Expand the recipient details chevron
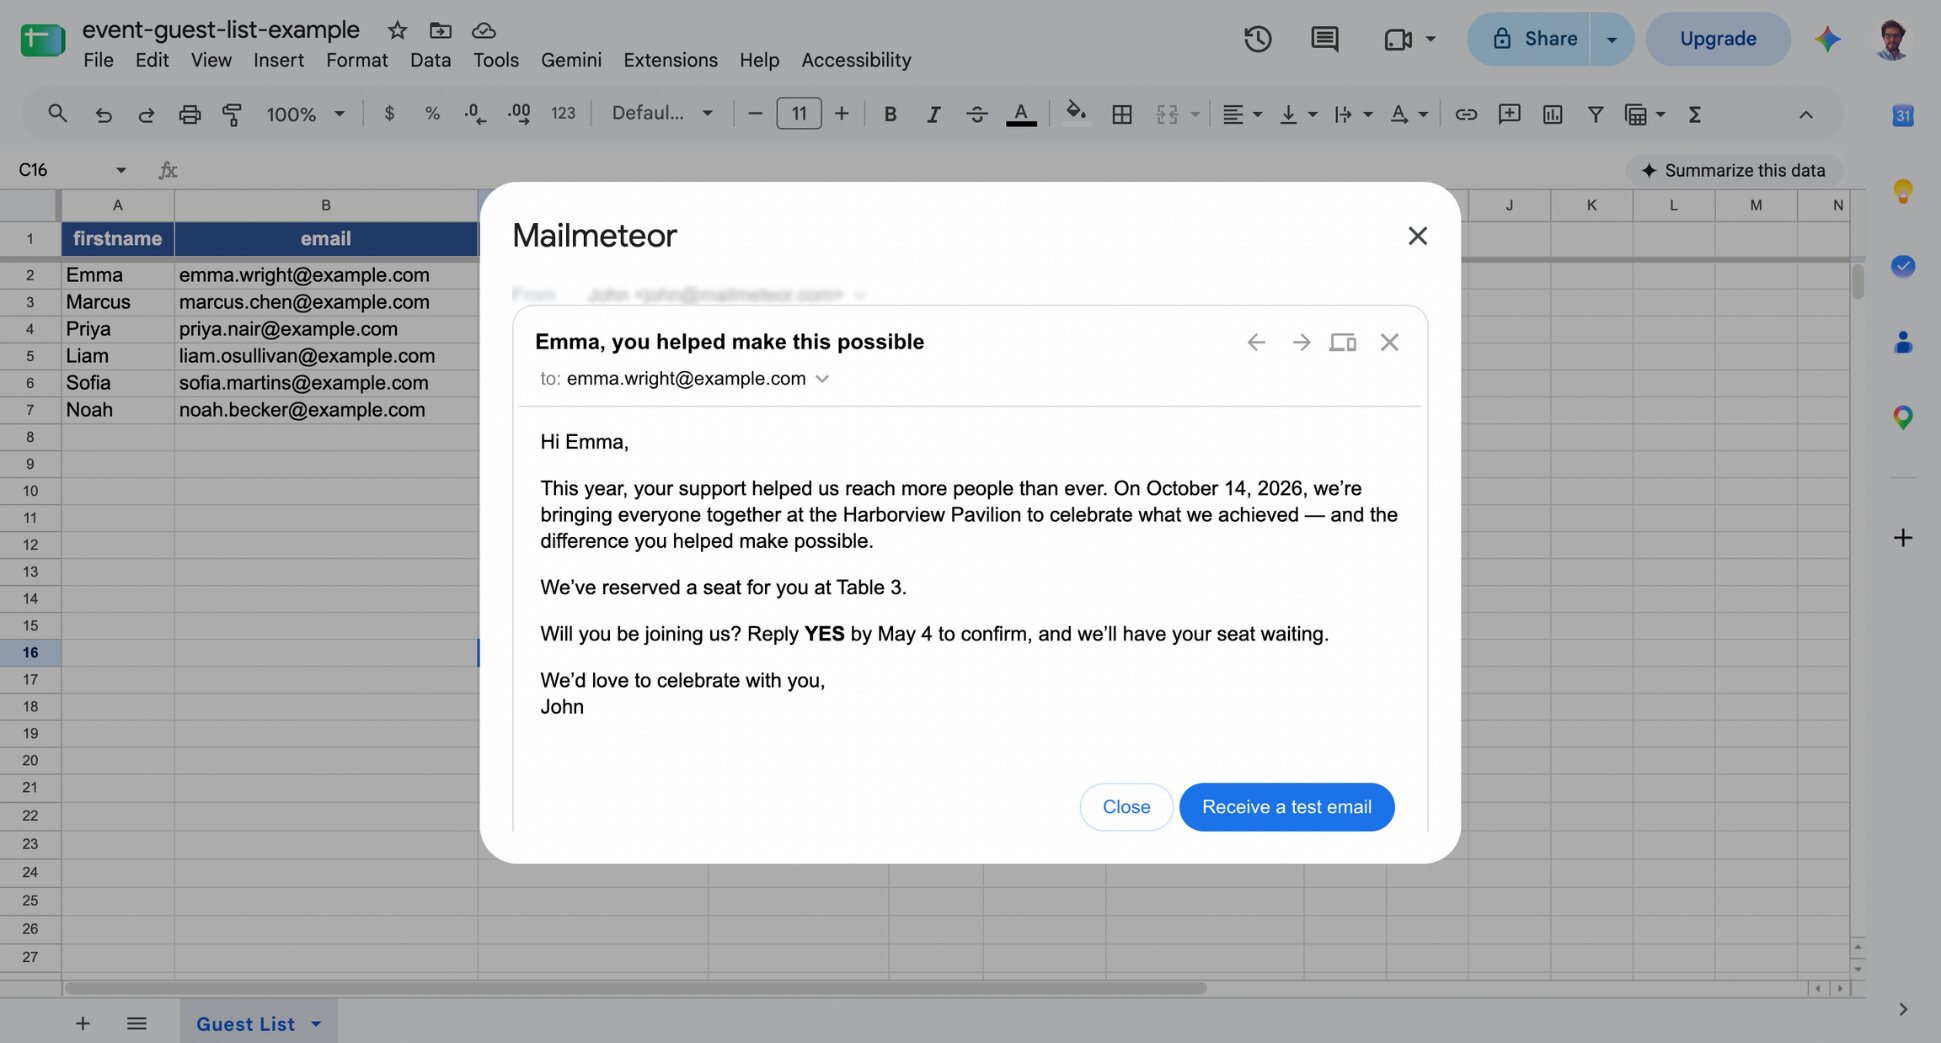Image resolution: width=1941 pixels, height=1043 pixels. (822, 379)
